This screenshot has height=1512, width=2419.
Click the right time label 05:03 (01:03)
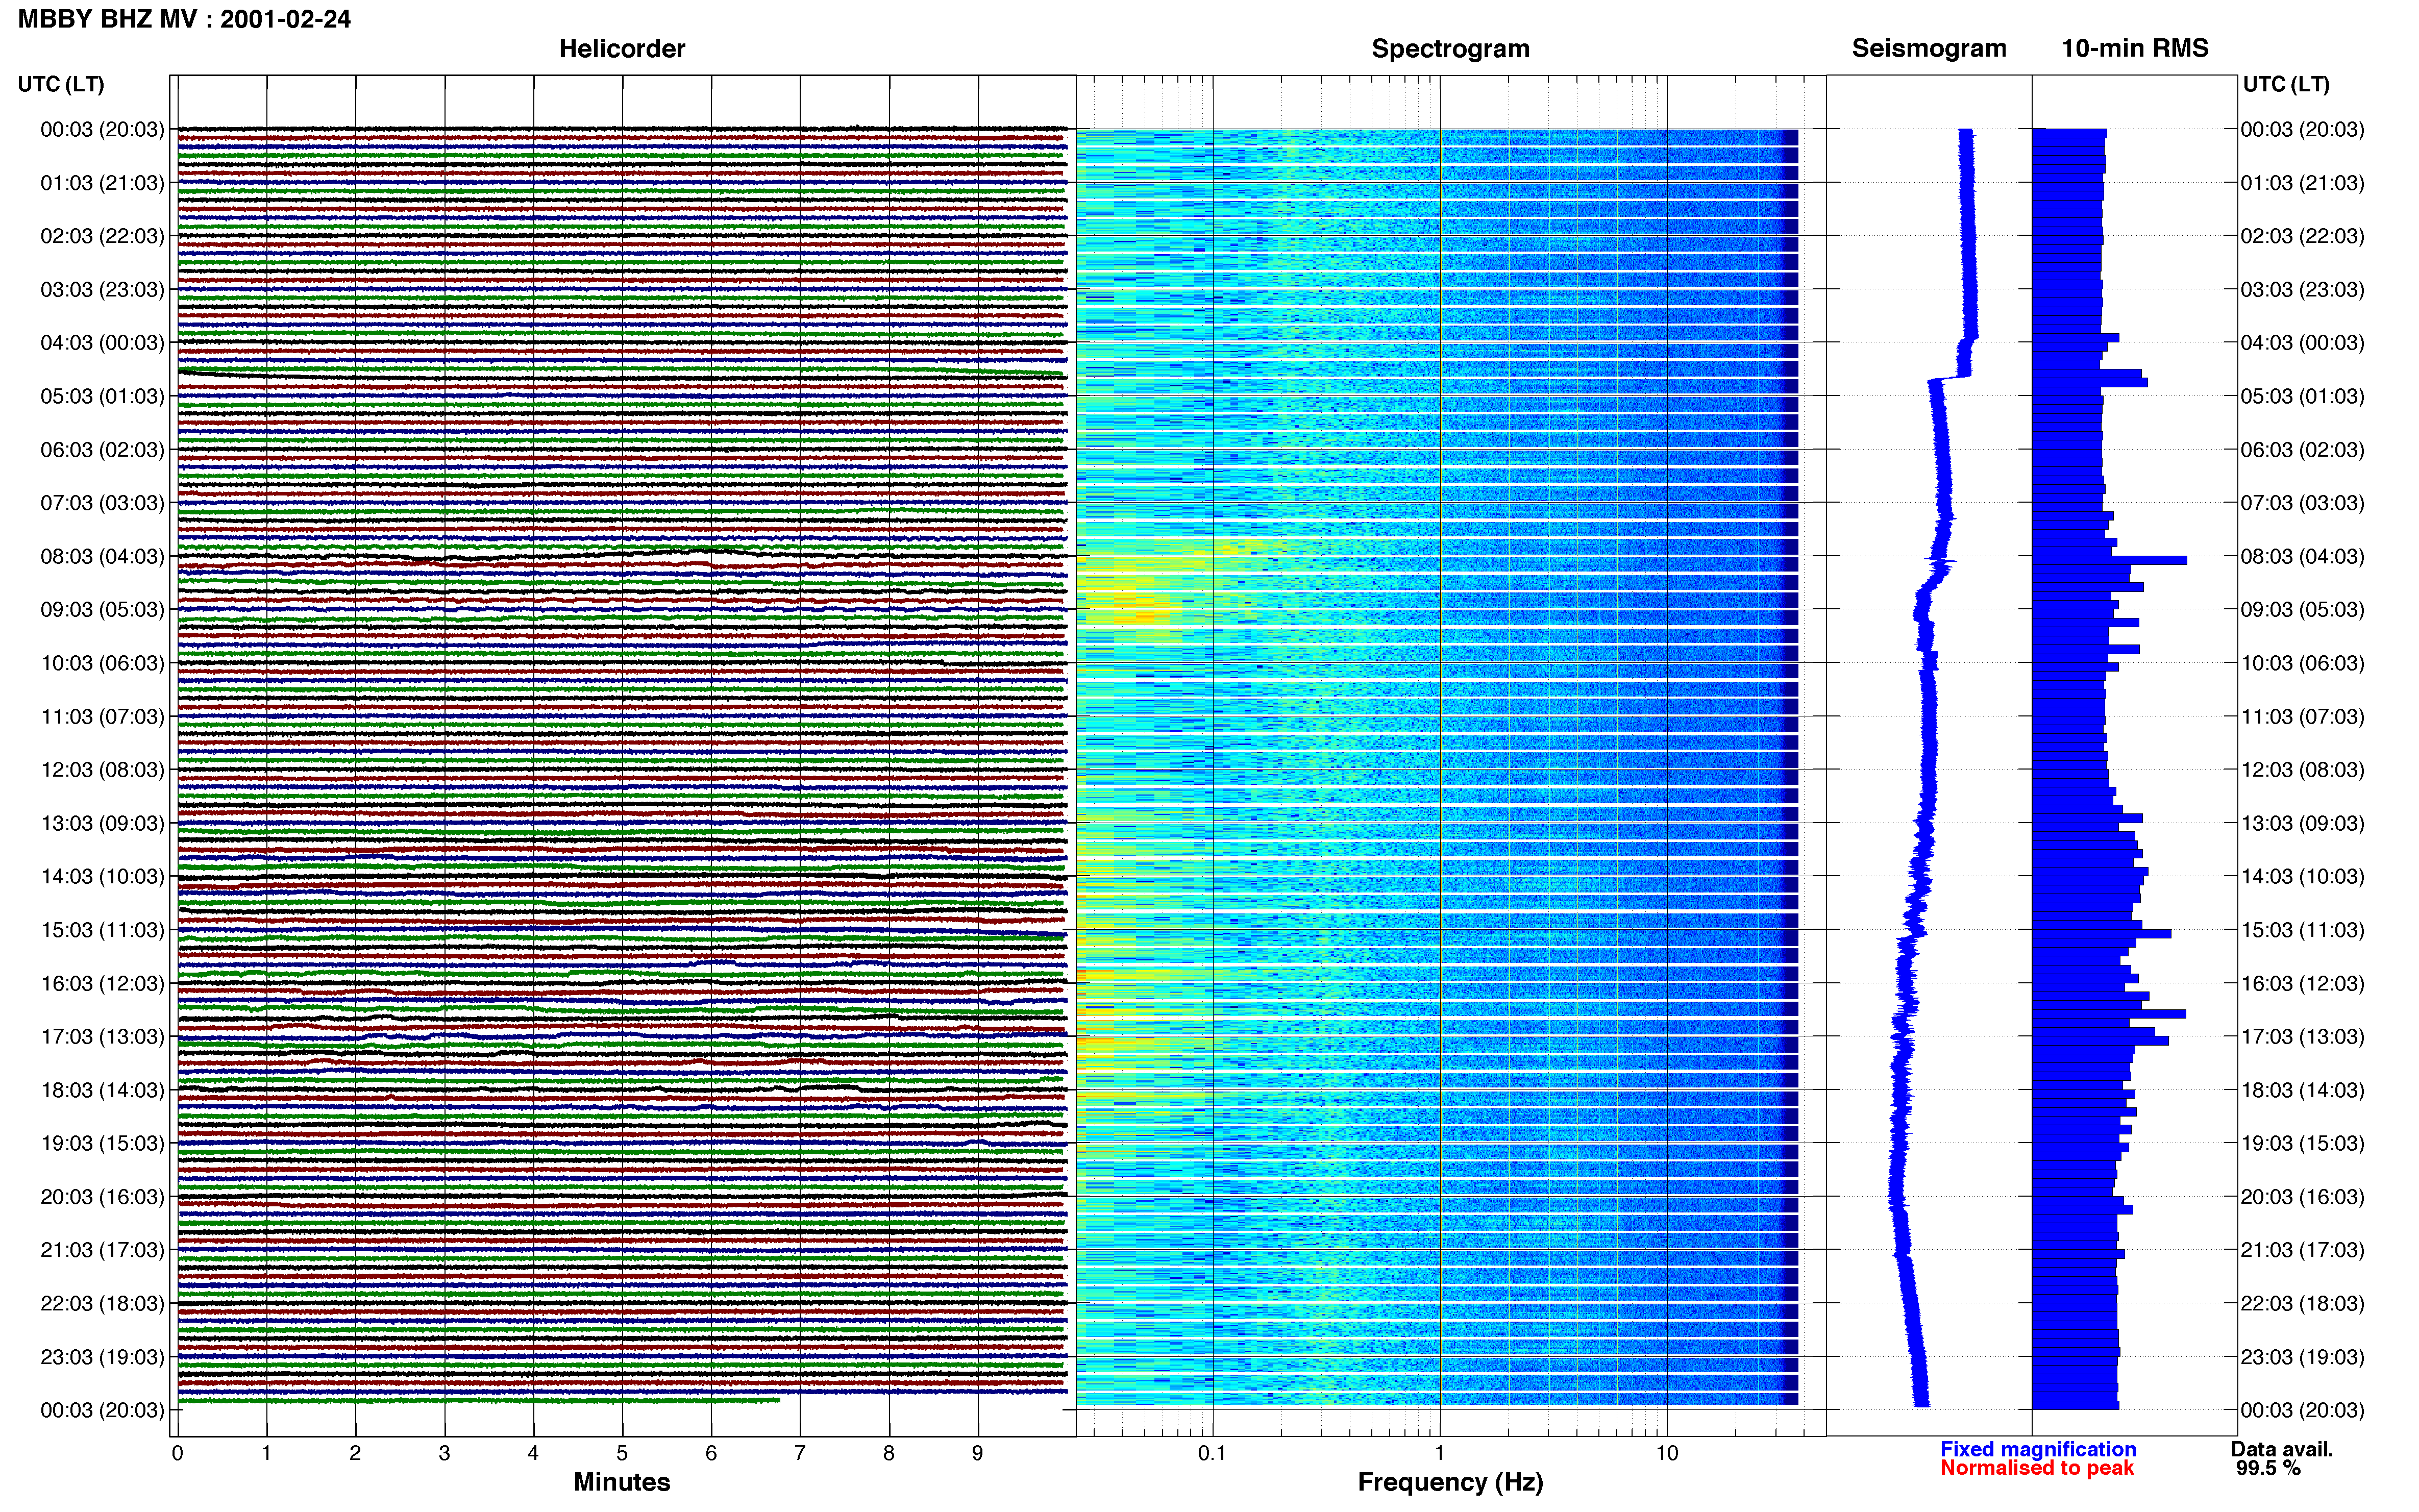point(2302,396)
